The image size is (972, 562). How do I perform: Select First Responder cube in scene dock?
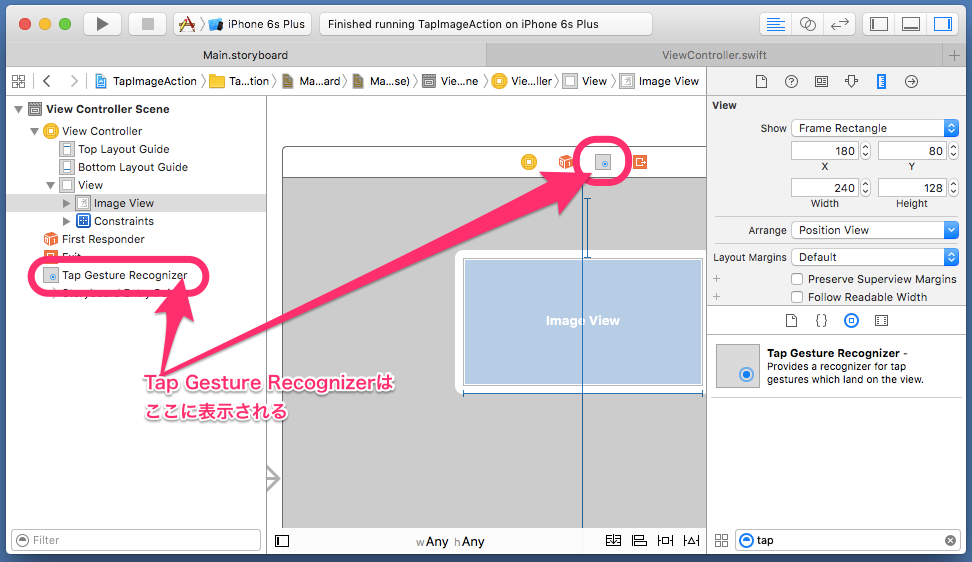coord(565,162)
